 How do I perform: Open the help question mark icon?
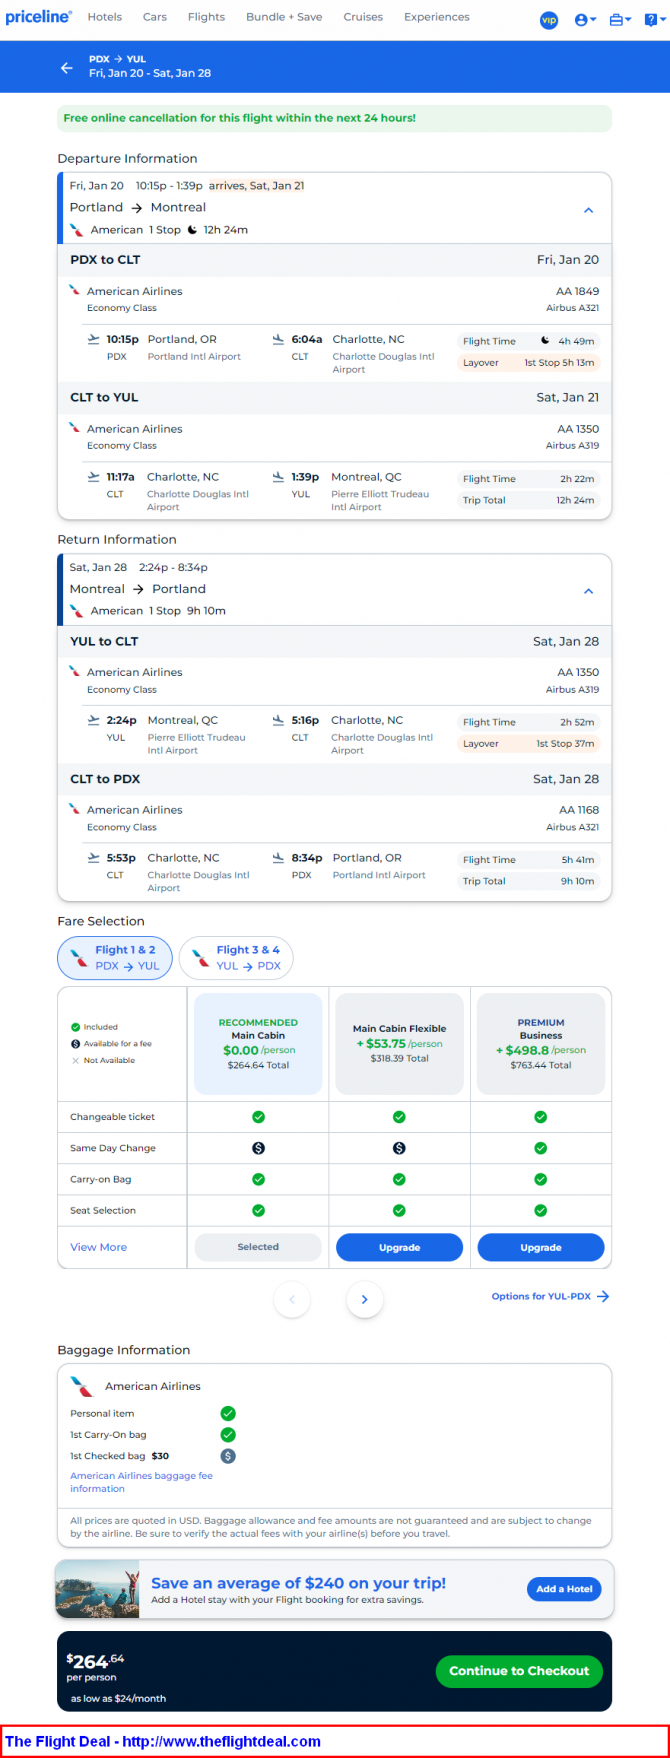click(x=653, y=20)
